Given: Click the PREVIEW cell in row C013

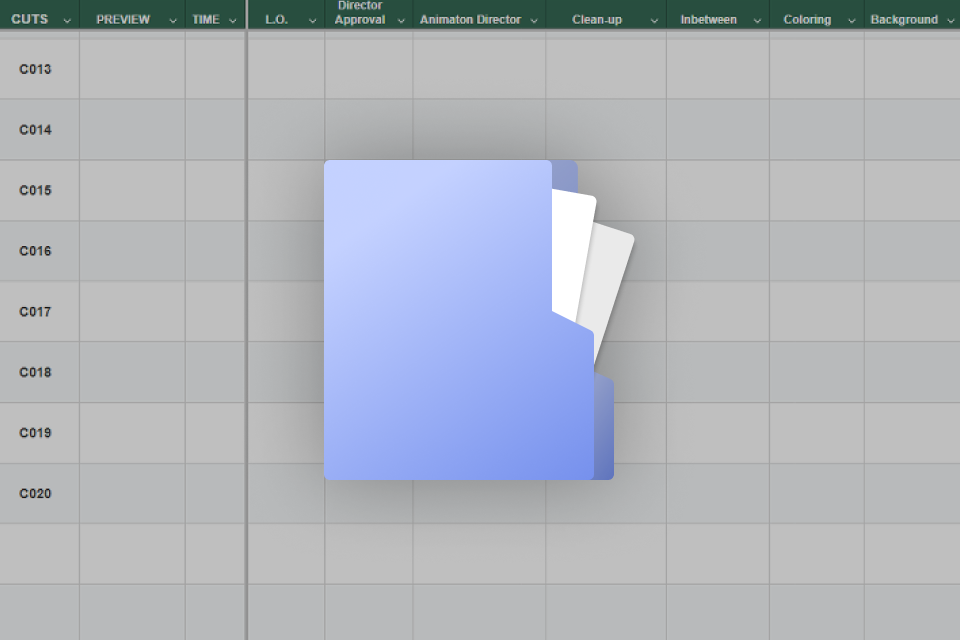Looking at the screenshot, I should tap(132, 69).
